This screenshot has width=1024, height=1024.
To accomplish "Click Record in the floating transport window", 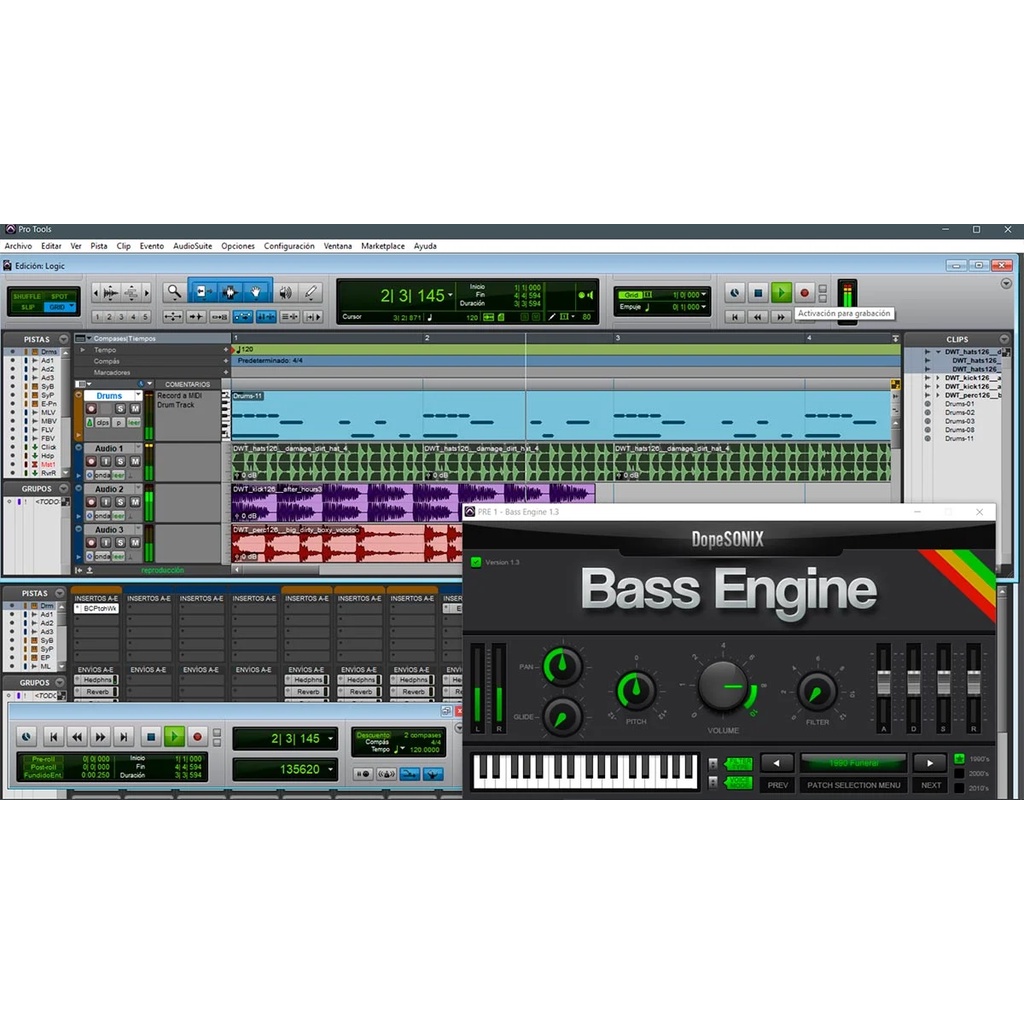I will (x=197, y=737).
